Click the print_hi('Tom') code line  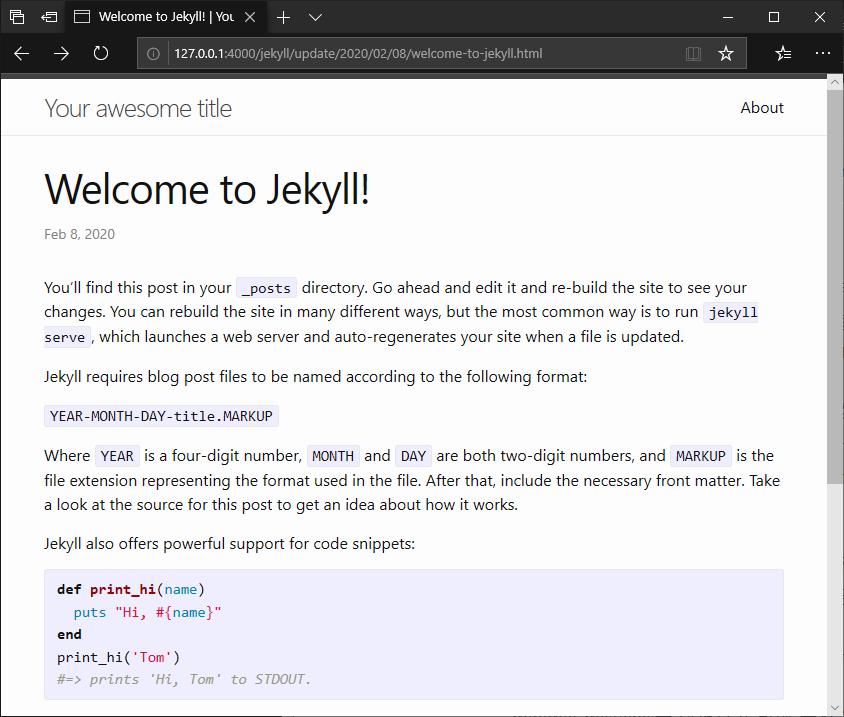tap(118, 657)
